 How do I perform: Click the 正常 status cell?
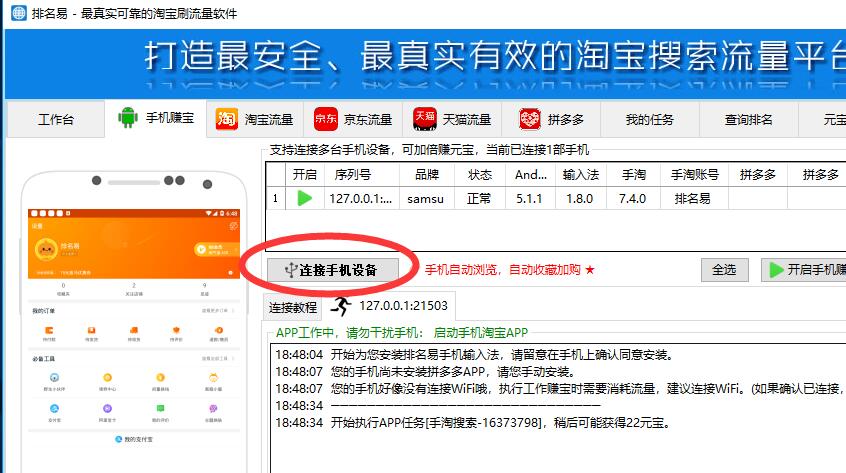coord(479,198)
